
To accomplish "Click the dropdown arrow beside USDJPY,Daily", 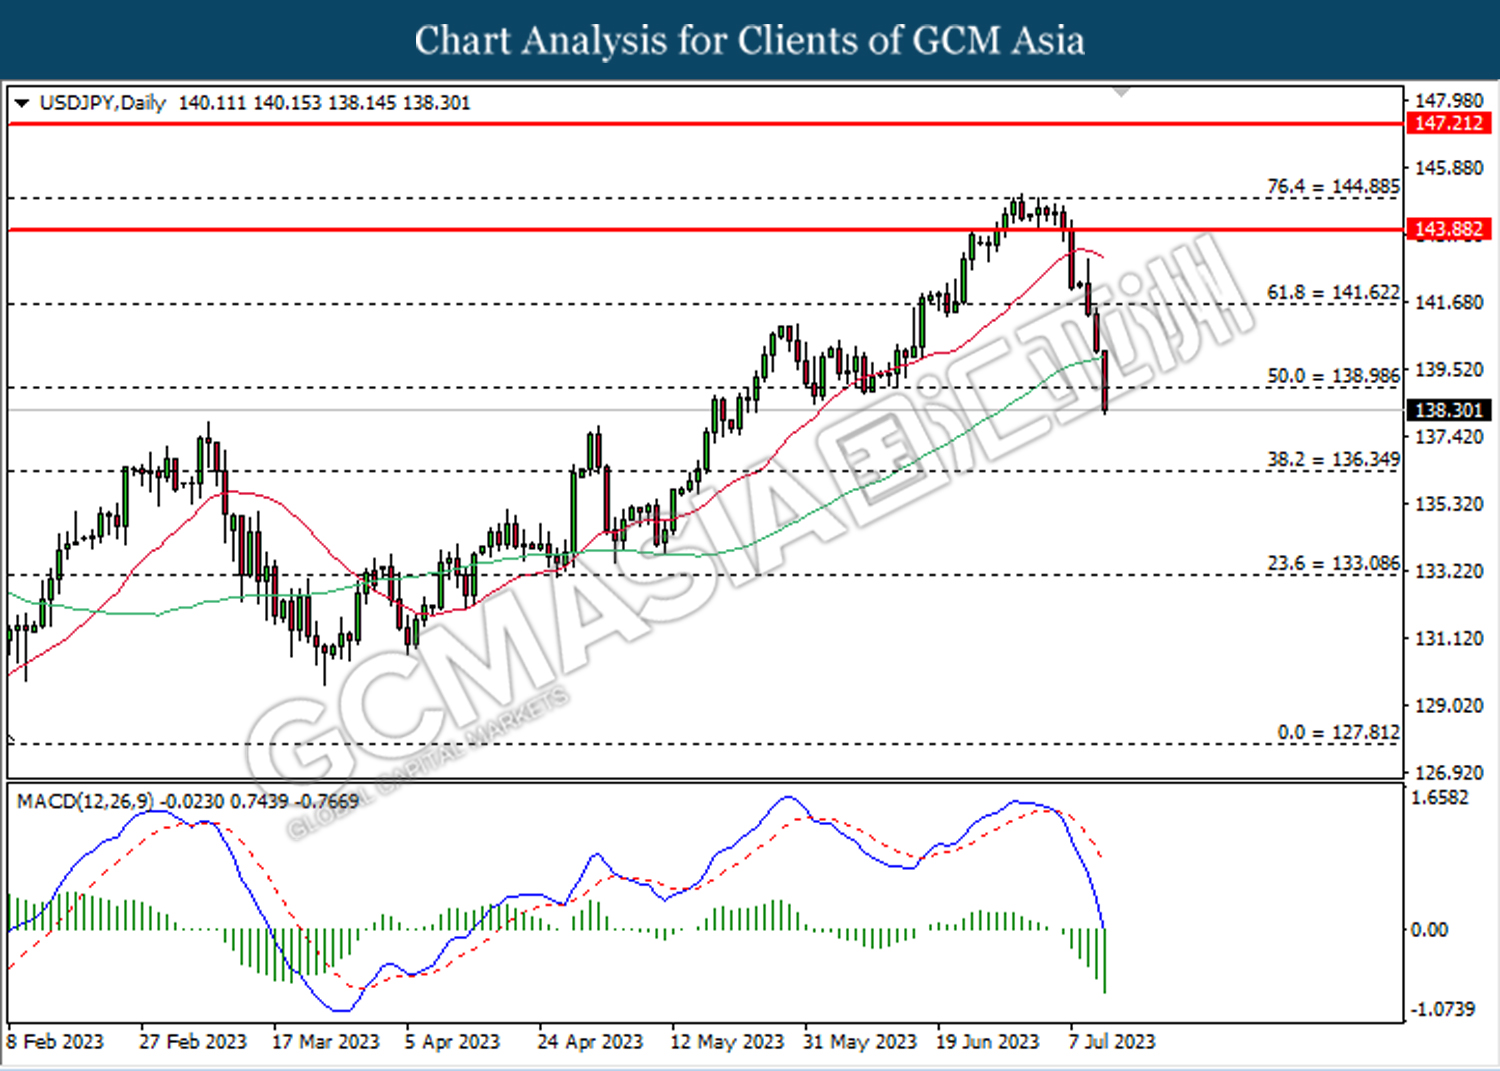I will tap(22, 103).
